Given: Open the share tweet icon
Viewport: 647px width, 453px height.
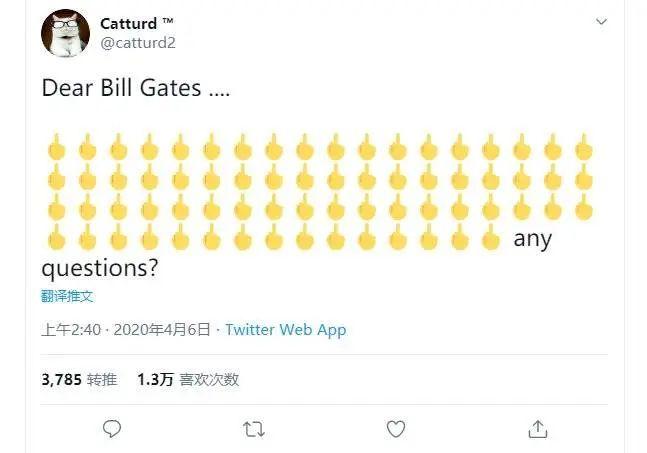Looking at the screenshot, I should click(x=538, y=428).
